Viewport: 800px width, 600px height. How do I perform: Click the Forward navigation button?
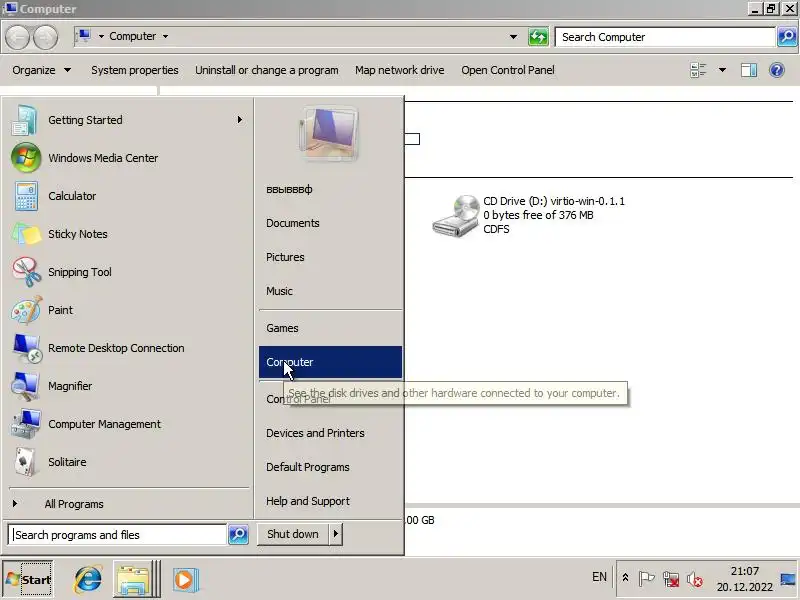coord(45,37)
